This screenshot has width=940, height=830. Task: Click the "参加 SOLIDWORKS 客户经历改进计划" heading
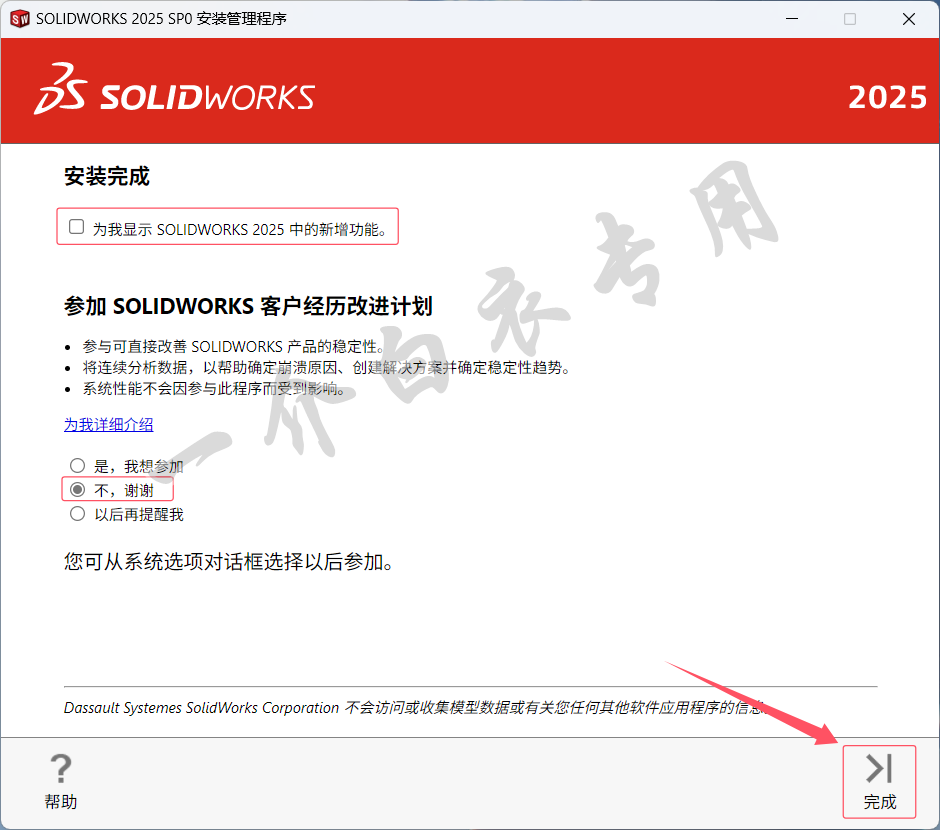tap(248, 306)
